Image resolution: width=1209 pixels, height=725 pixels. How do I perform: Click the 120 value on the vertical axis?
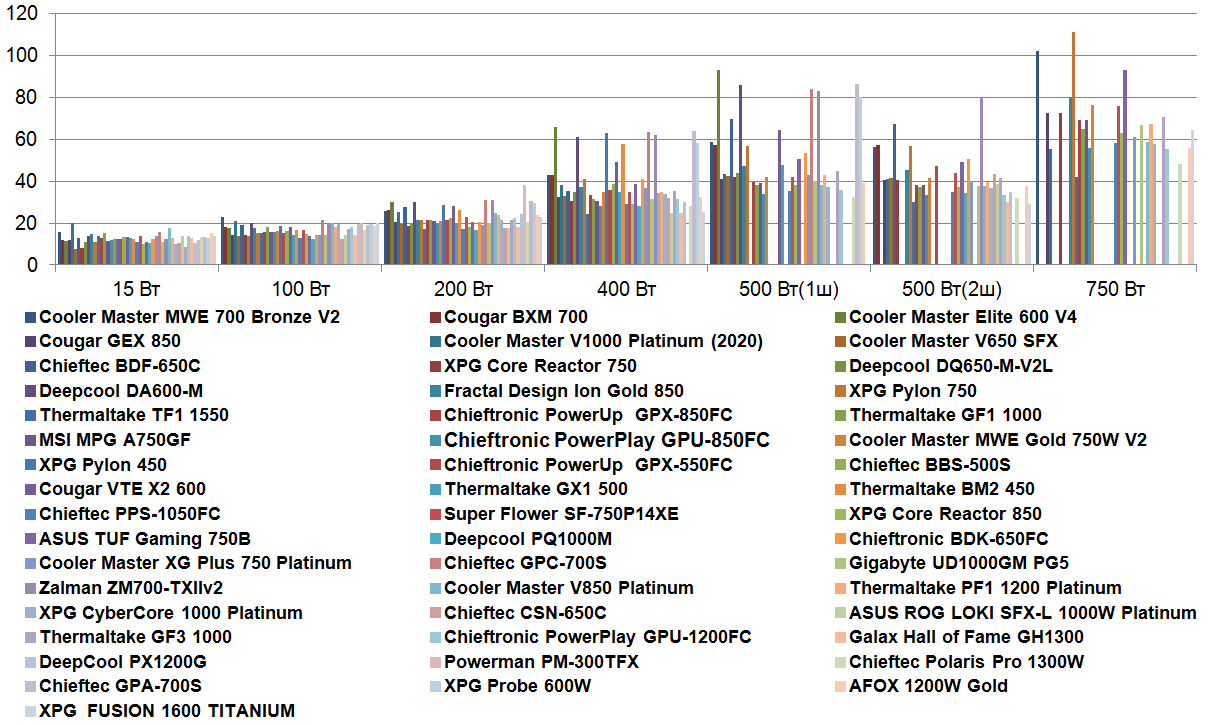point(23,14)
